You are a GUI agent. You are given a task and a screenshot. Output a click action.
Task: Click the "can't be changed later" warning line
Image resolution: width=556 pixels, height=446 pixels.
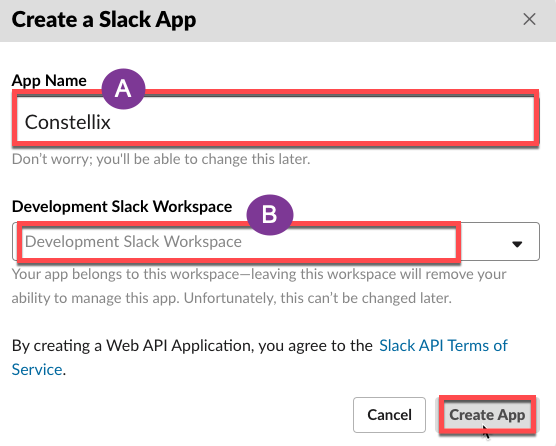coord(232,298)
